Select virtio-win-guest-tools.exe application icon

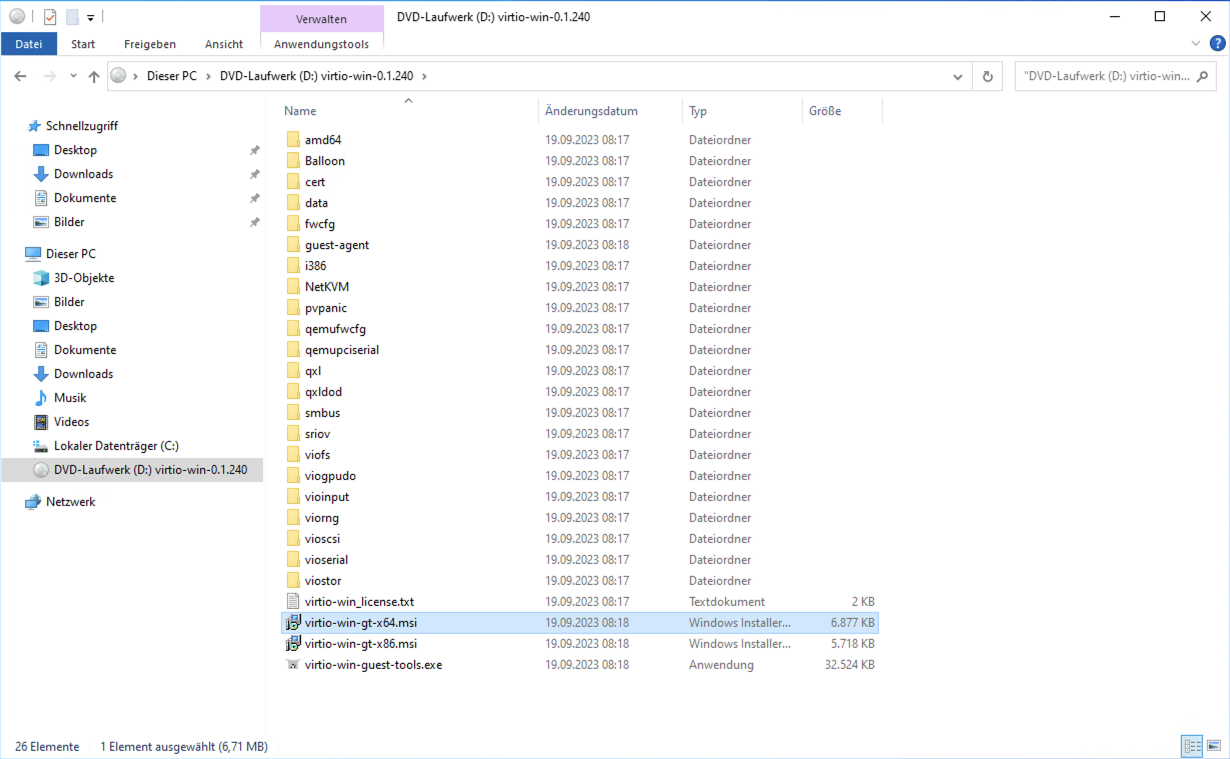coord(293,665)
